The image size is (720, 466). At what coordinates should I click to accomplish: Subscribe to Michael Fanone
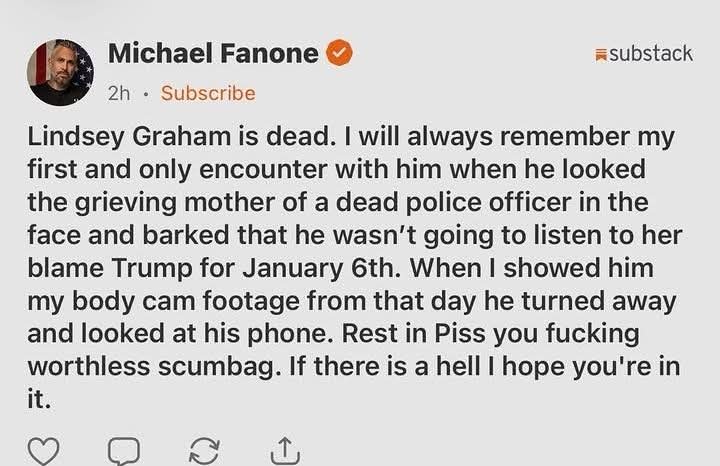(x=208, y=93)
